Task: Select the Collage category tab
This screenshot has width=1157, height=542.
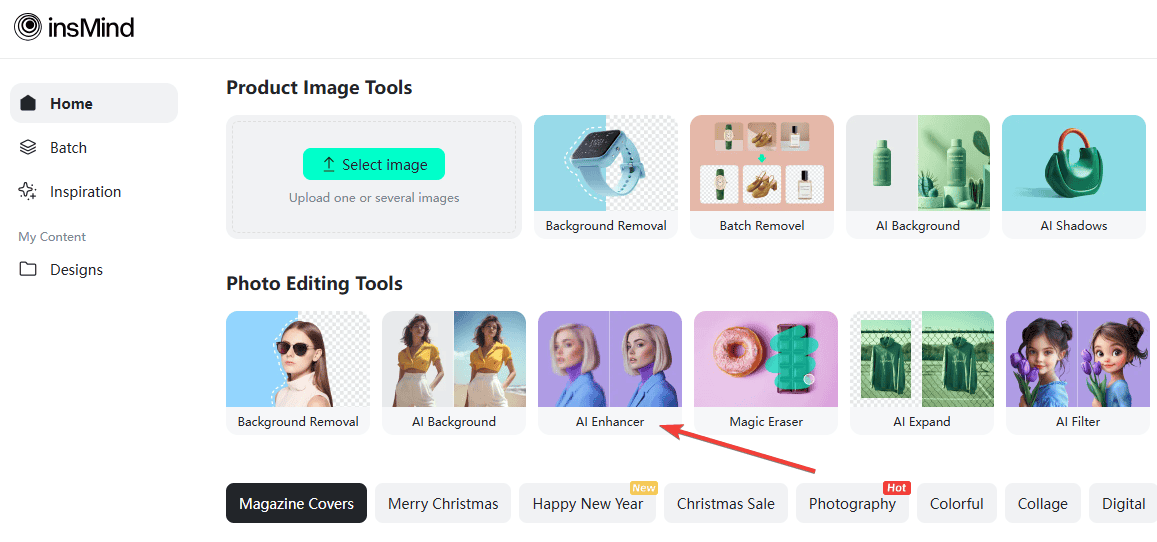Action: click(1043, 504)
